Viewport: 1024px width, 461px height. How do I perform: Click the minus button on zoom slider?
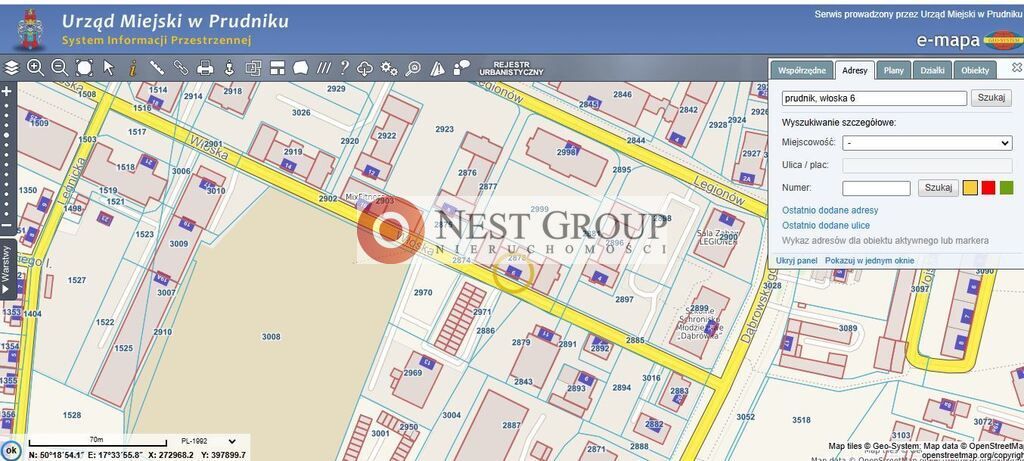click(x=7, y=225)
